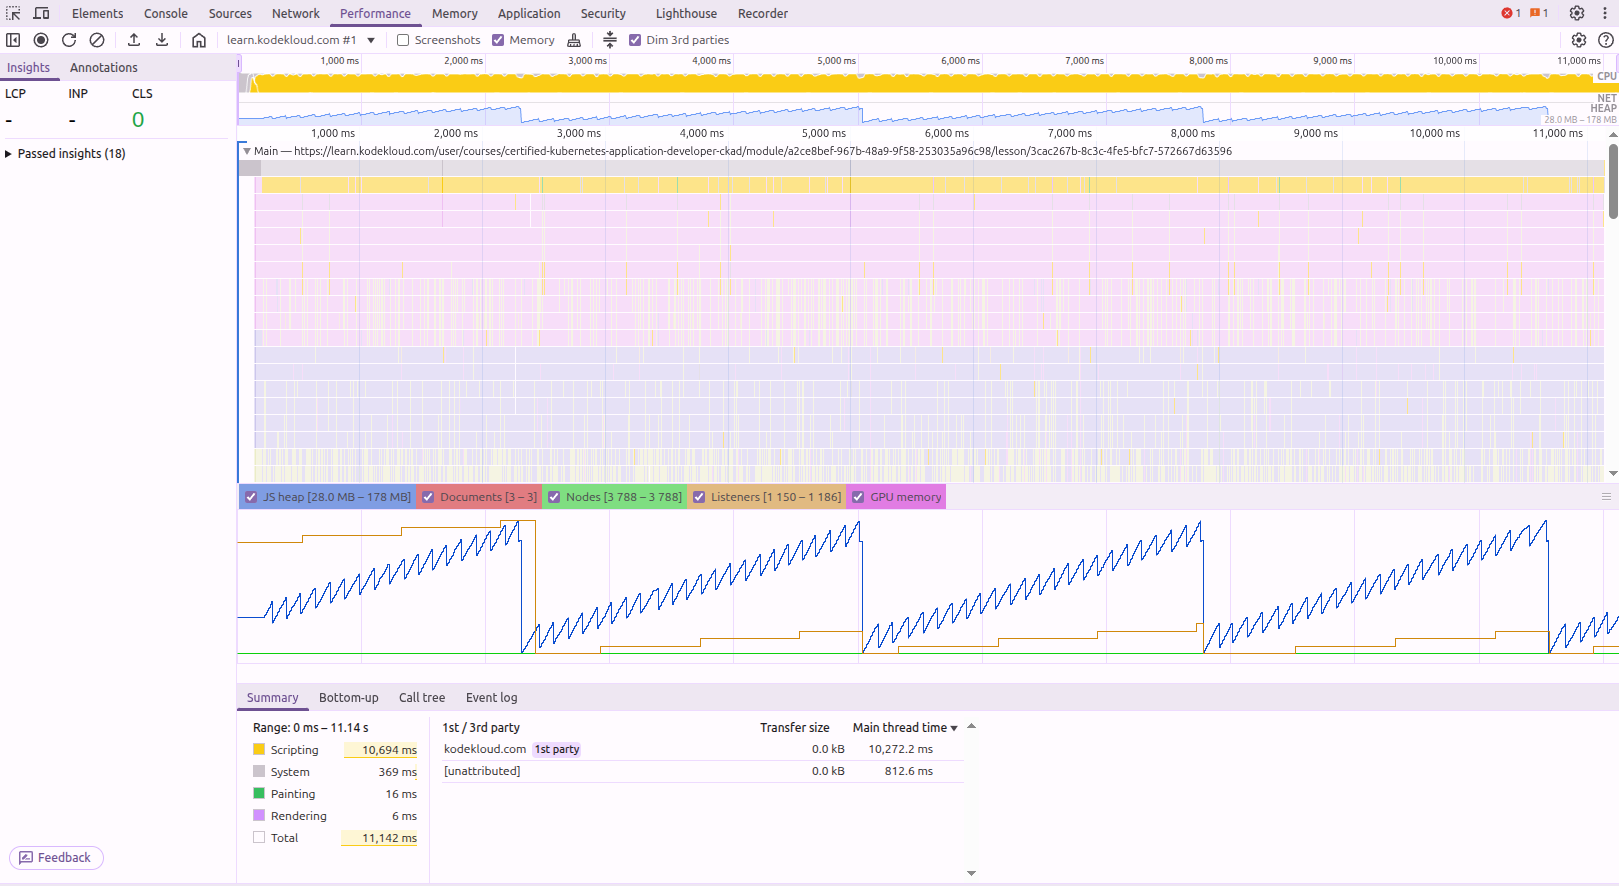This screenshot has width=1619, height=886.
Task: Start recording a performance profile
Action: click(41, 40)
